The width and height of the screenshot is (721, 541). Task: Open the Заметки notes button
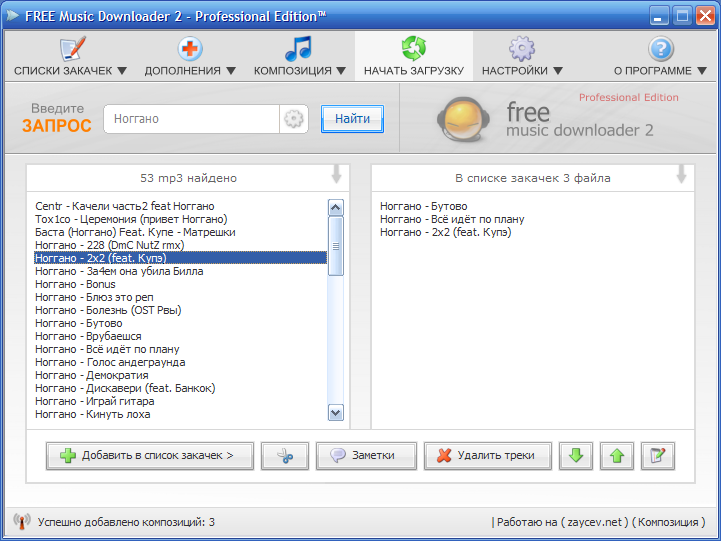point(366,456)
